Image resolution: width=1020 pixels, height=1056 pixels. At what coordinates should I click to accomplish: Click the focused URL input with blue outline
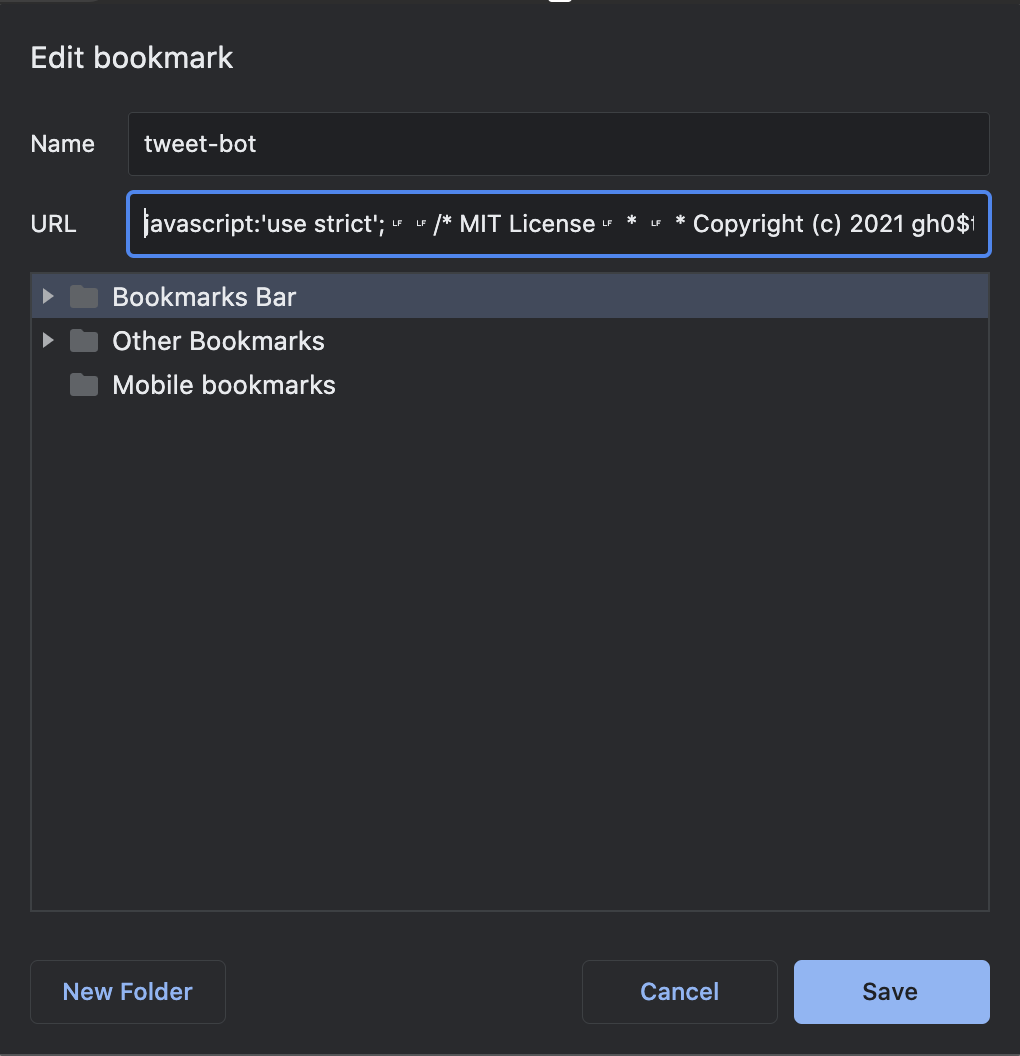(559, 224)
